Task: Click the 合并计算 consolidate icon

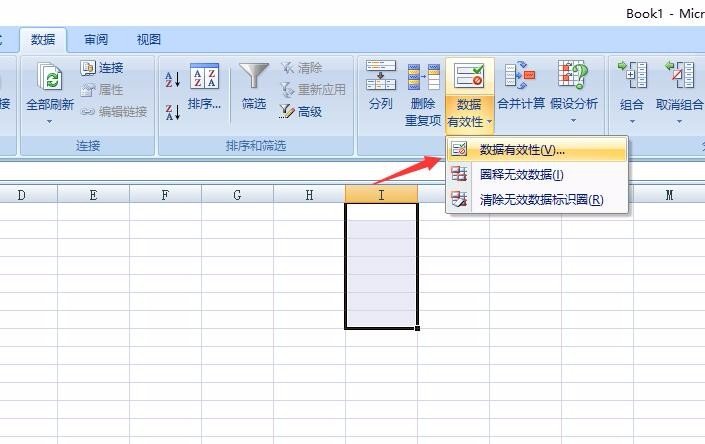Action: click(521, 88)
